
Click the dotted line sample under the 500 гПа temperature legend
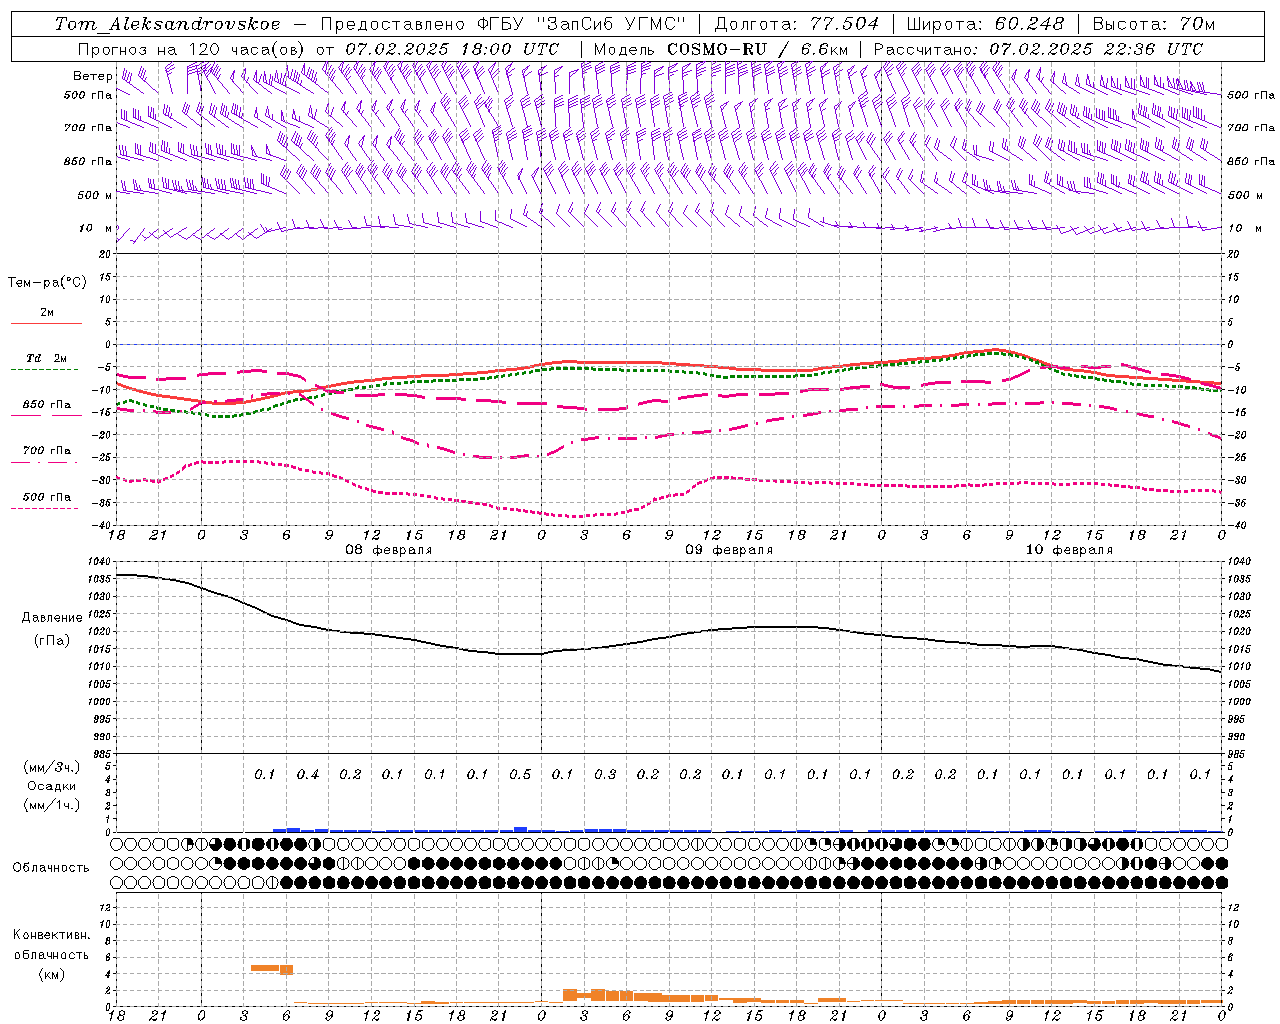click(45, 509)
